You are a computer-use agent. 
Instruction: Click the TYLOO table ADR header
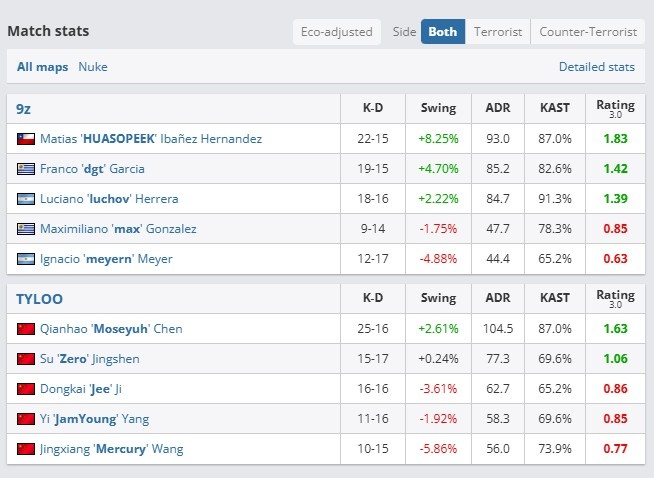pyautogui.click(x=498, y=298)
